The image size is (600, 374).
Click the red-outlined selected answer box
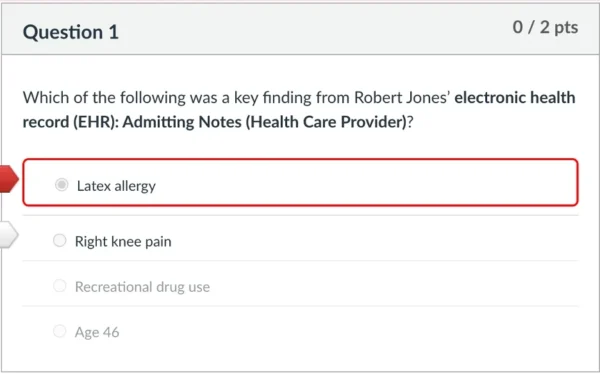(300, 182)
